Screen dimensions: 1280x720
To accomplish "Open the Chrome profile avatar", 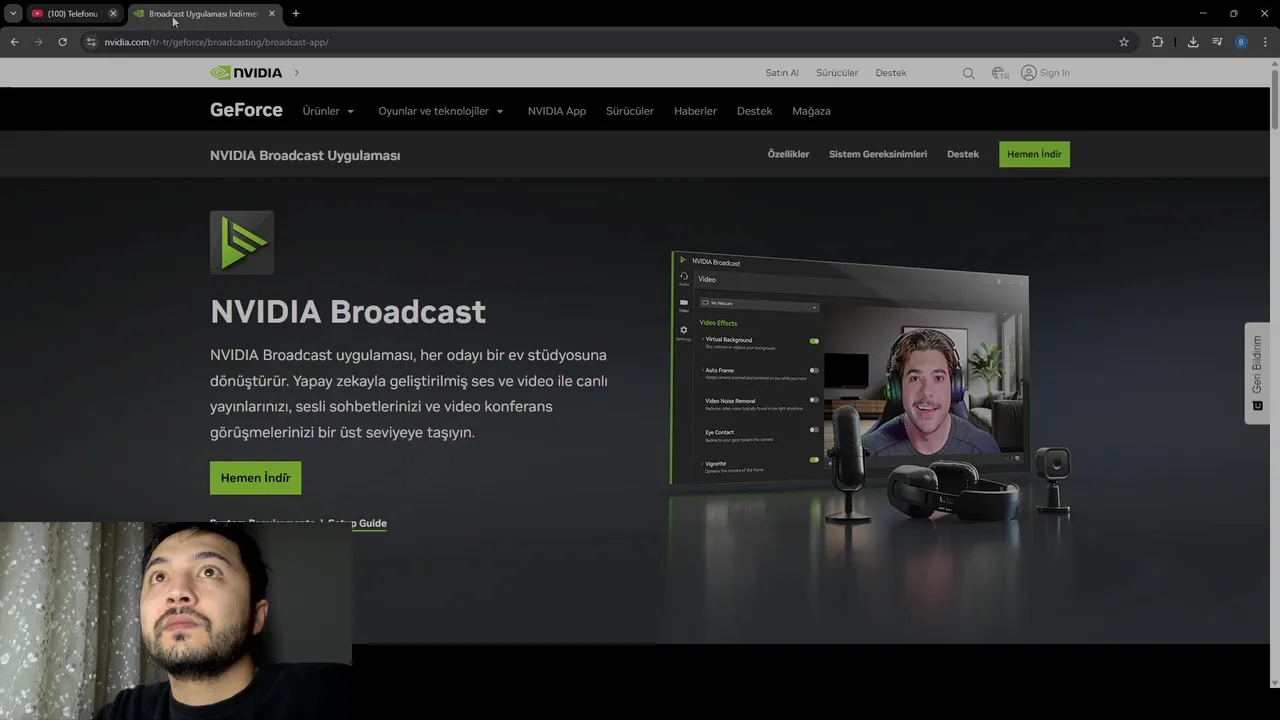I will (1241, 42).
